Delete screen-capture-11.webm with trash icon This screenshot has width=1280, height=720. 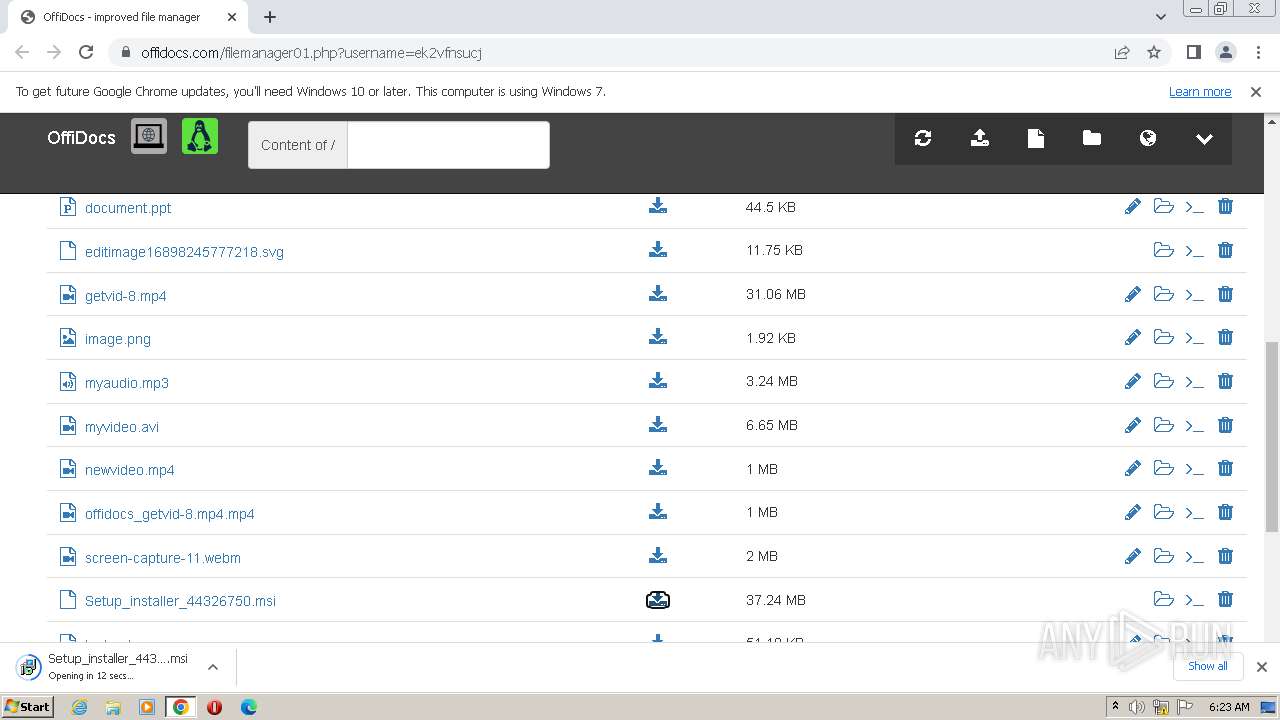(x=1225, y=556)
